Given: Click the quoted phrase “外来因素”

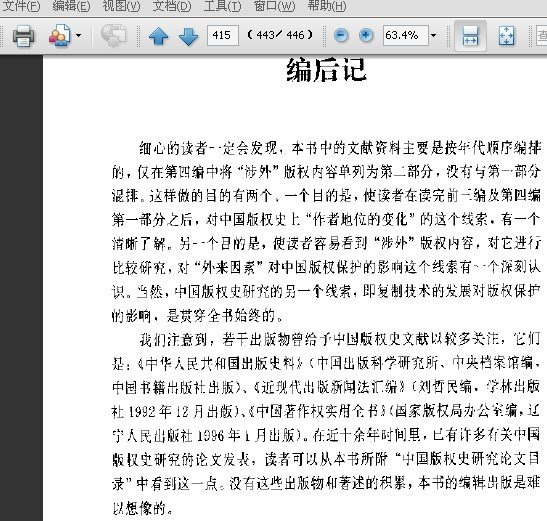Looking at the screenshot, I should pos(227,268).
